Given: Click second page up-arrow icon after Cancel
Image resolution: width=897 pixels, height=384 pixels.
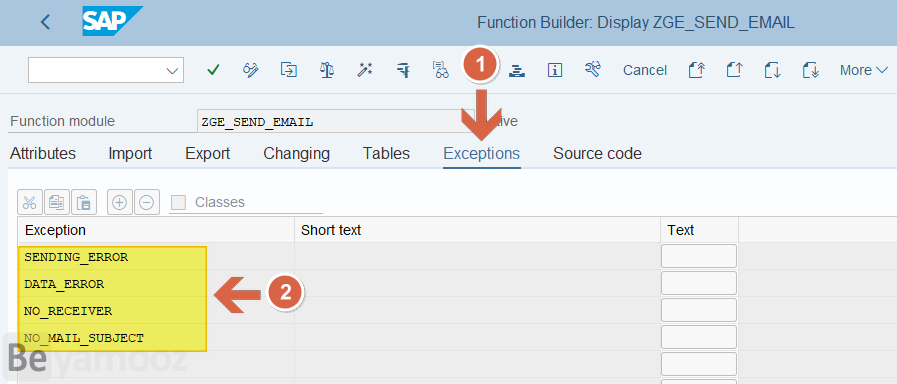Looking at the screenshot, I should [734, 70].
